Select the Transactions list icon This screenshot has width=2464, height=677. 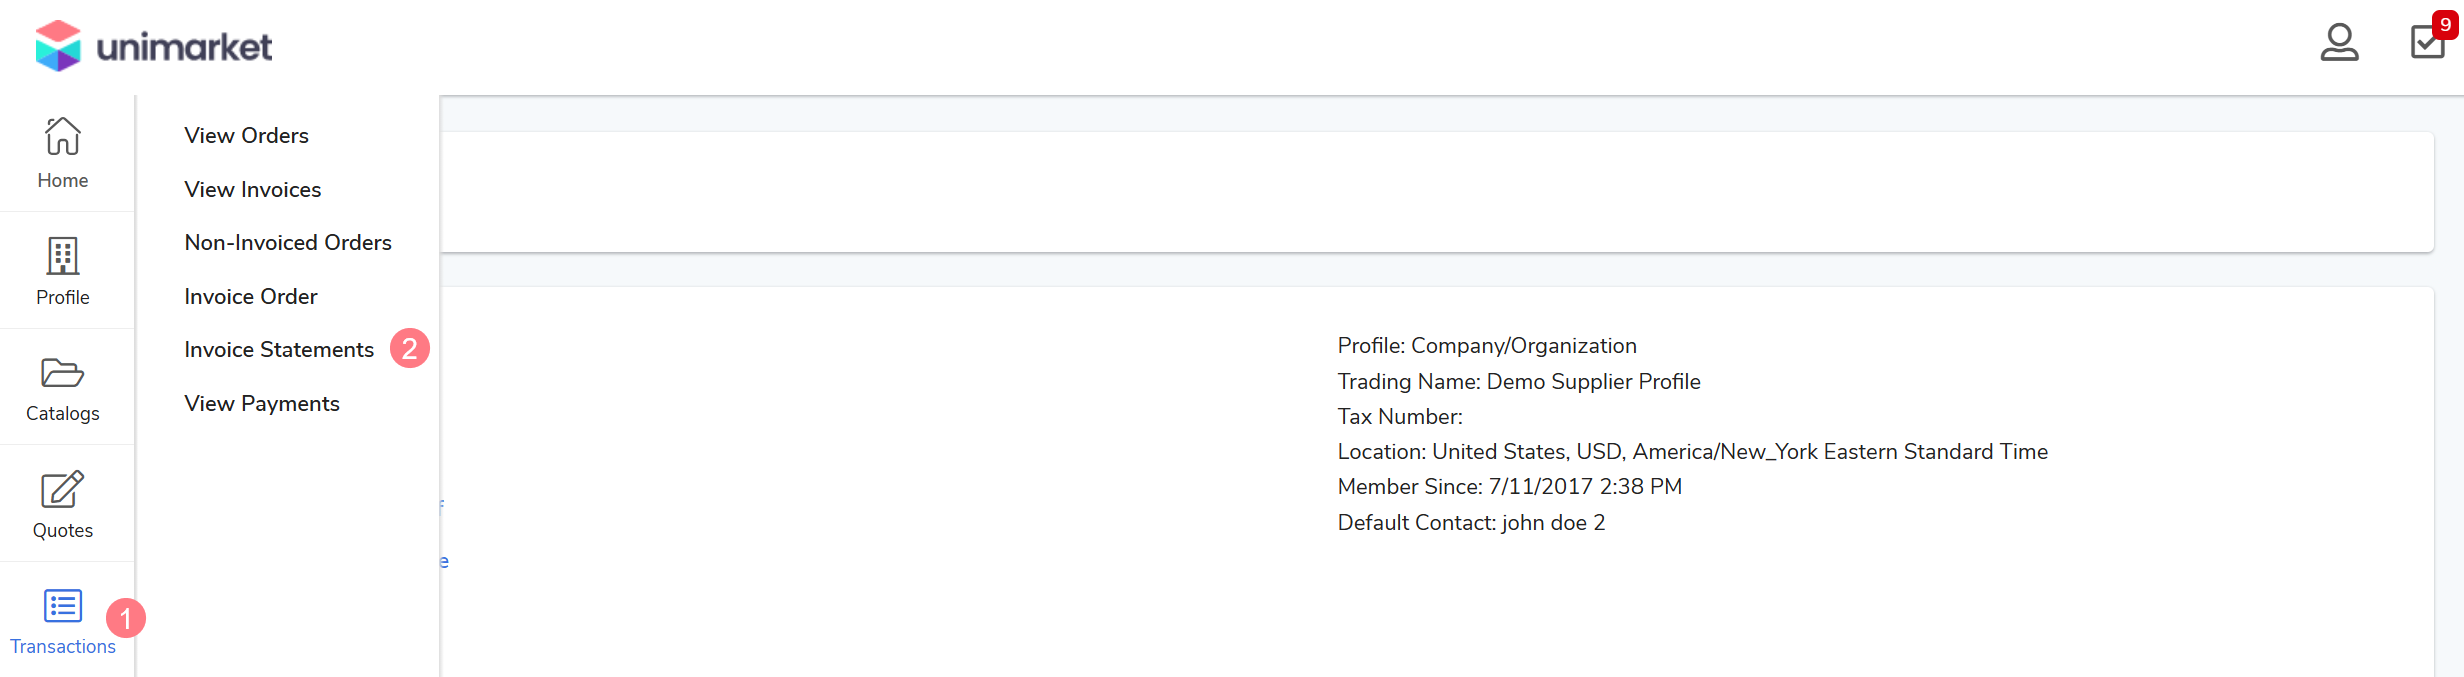[63, 606]
